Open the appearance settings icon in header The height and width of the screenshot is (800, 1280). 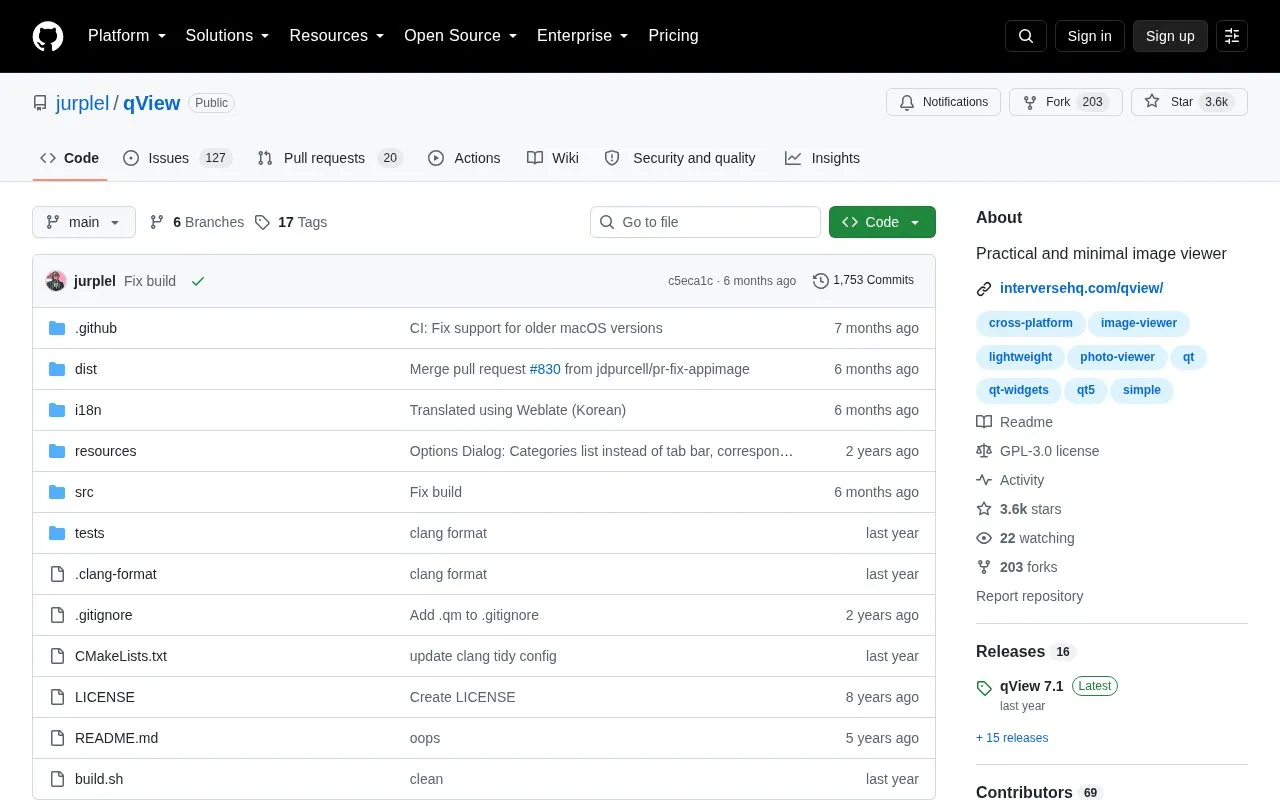[1232, 36]
